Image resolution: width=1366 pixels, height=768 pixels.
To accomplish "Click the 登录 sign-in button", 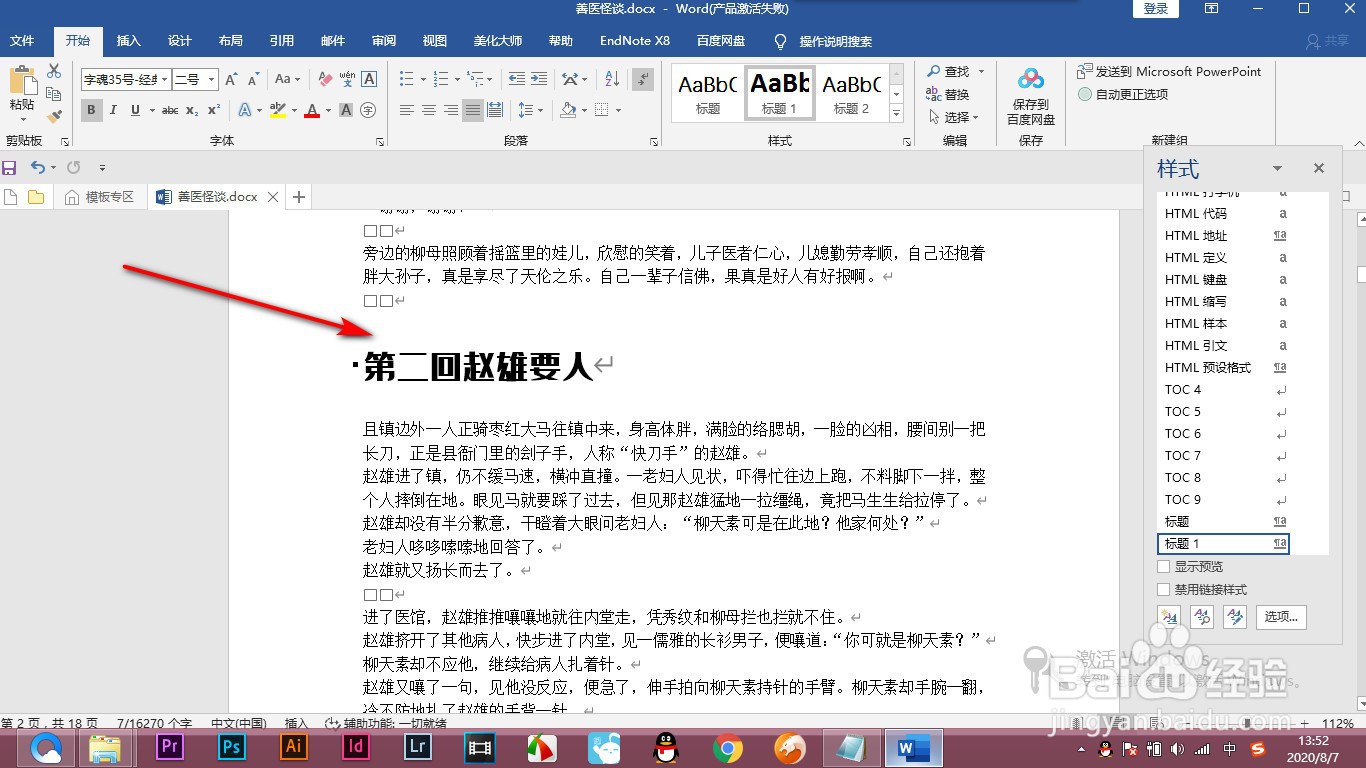I will click(1156, 9).
